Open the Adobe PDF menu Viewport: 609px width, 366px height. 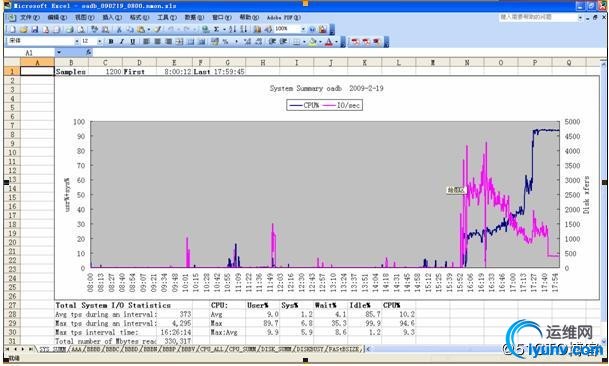click(x=284, y=17)
